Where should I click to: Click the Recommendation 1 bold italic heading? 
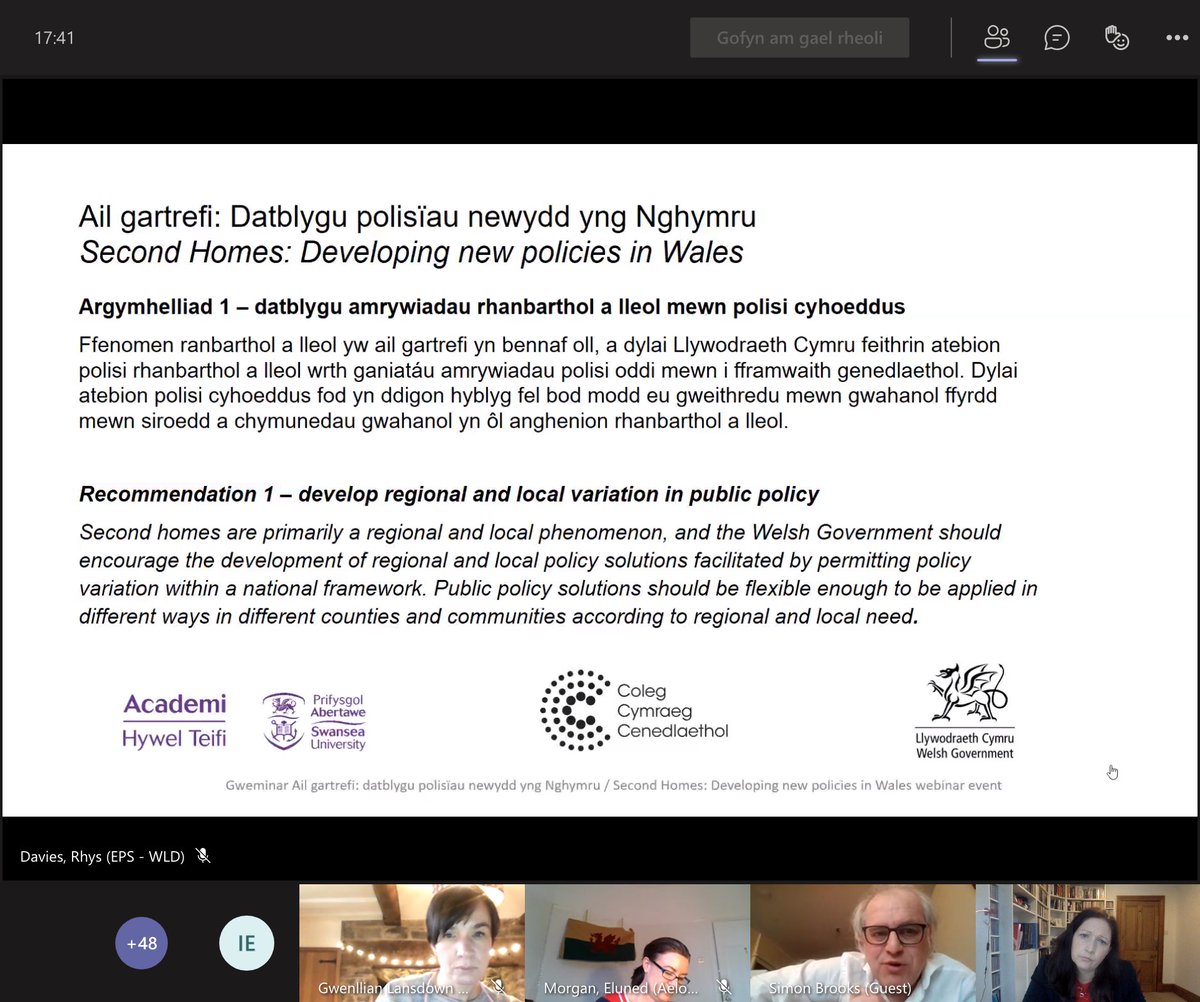(x=449, y=494)
